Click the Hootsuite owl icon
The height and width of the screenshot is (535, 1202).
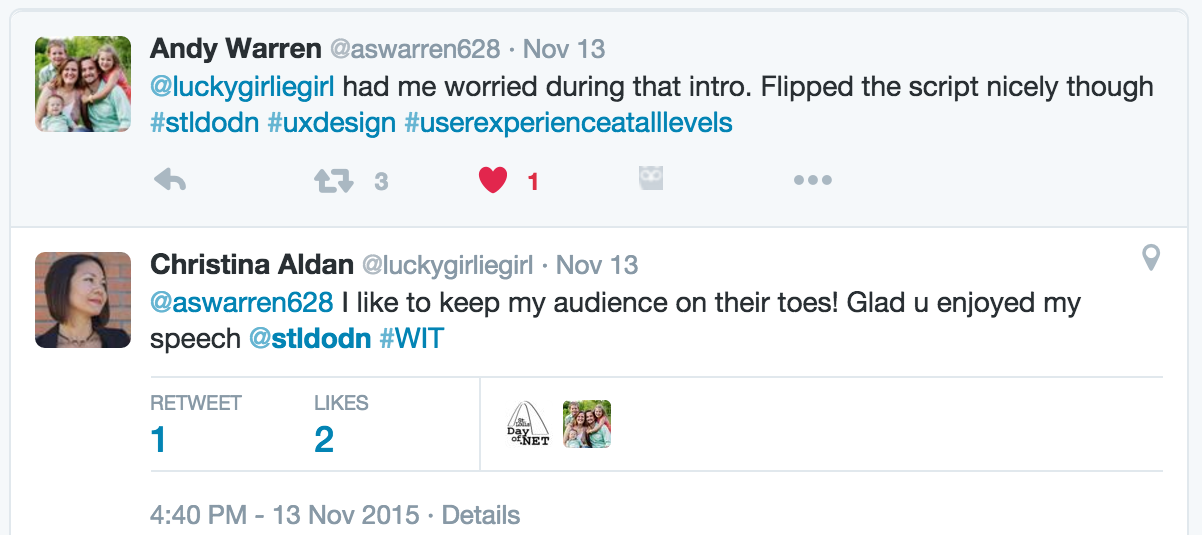coord(651,179)
